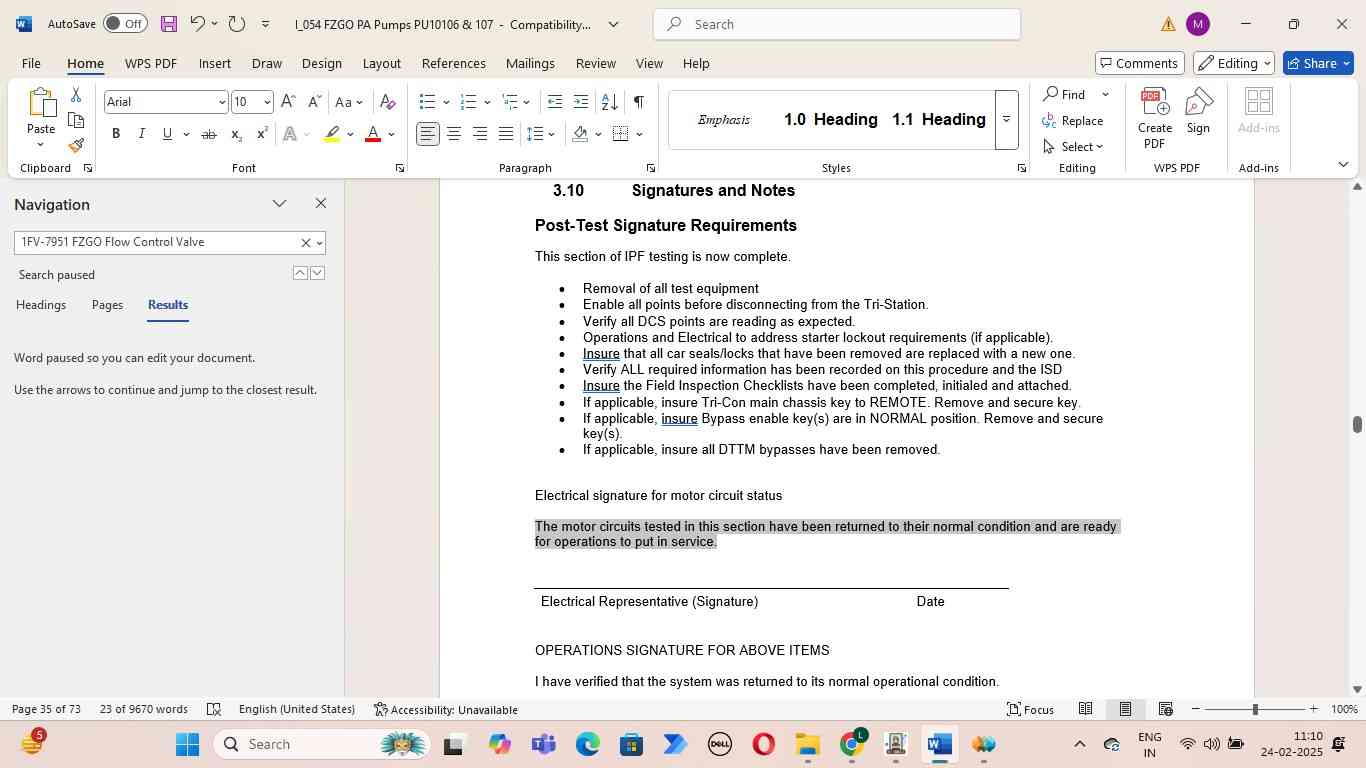The height and width of the screenshot is (768, 1366).
Task: Toggle Superscript formatting
Action: point(262,134)
